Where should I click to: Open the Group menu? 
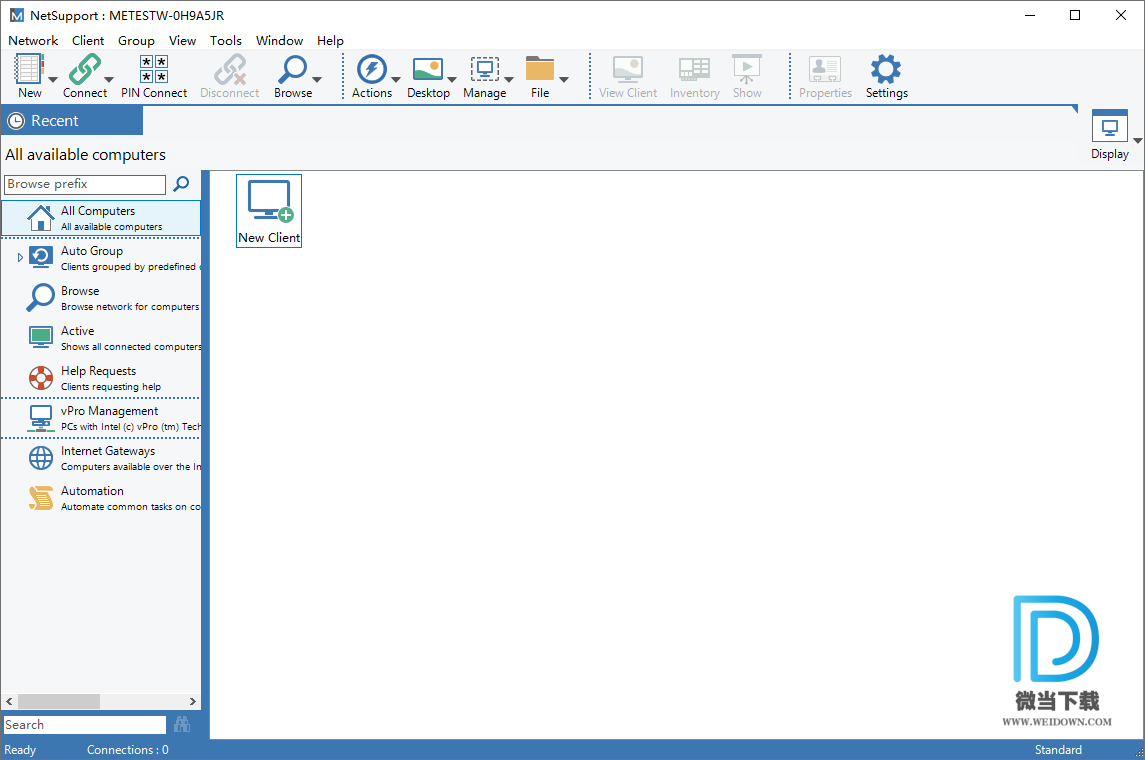(x=136, y=41)
